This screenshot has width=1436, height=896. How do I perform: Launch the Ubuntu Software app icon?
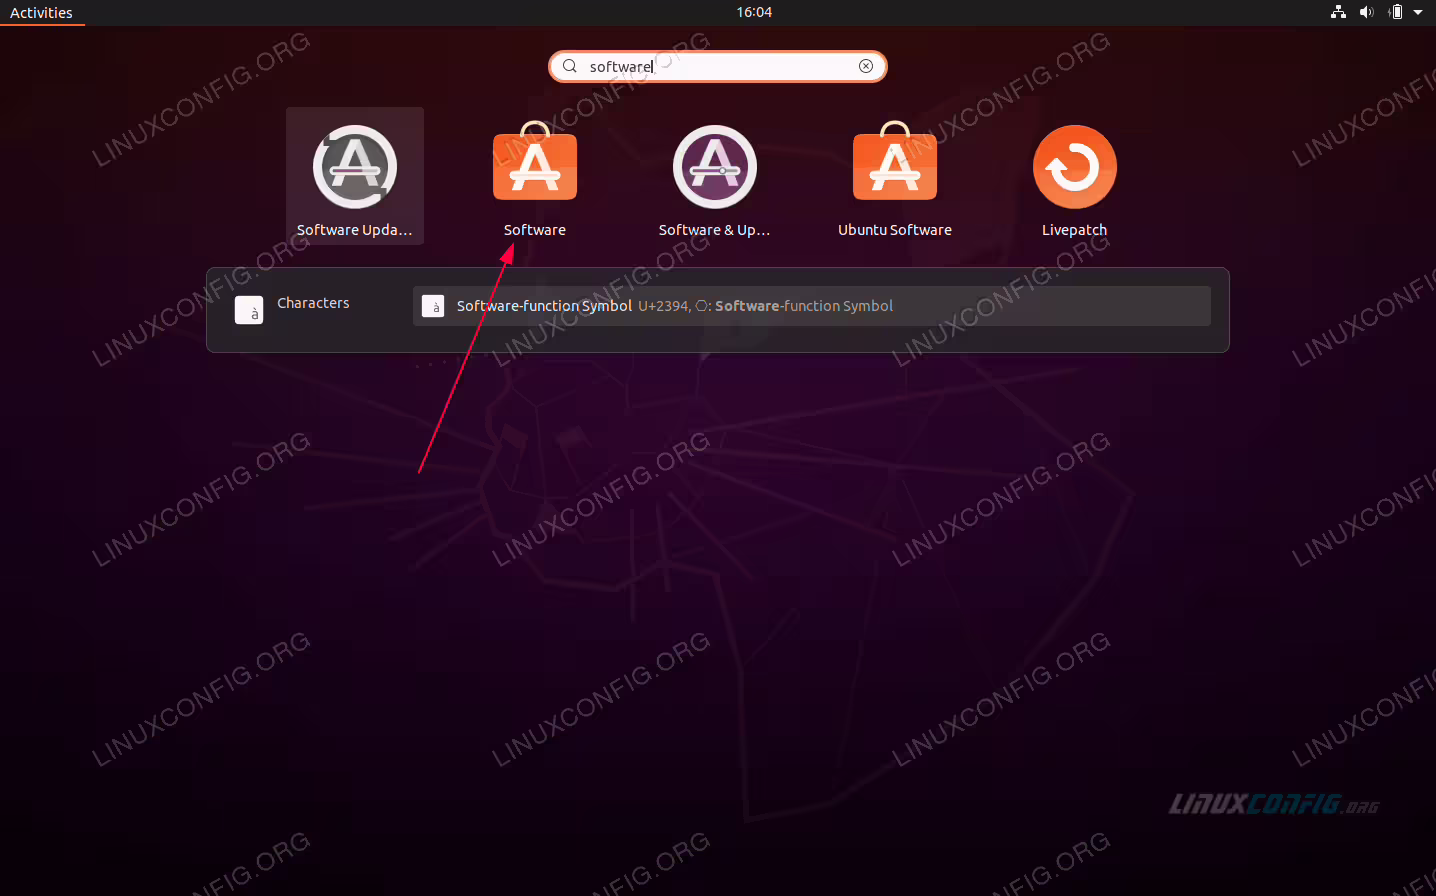(895, 162)
